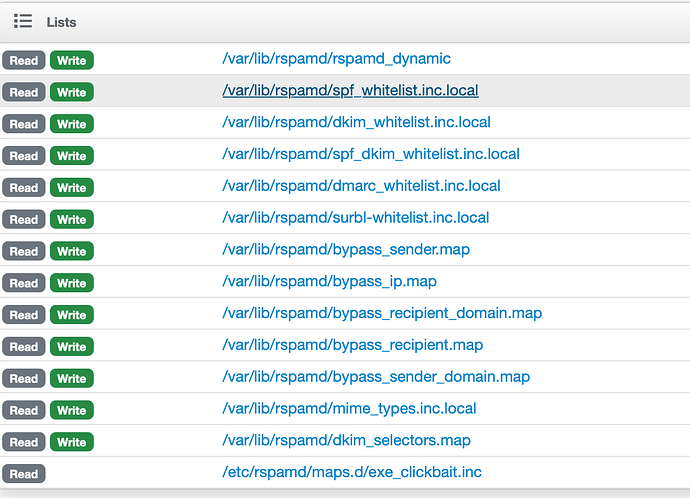The image size is (690, 498).
Task: Open dkim_whitelist.inc.local map link
Action: coord(356,123)
